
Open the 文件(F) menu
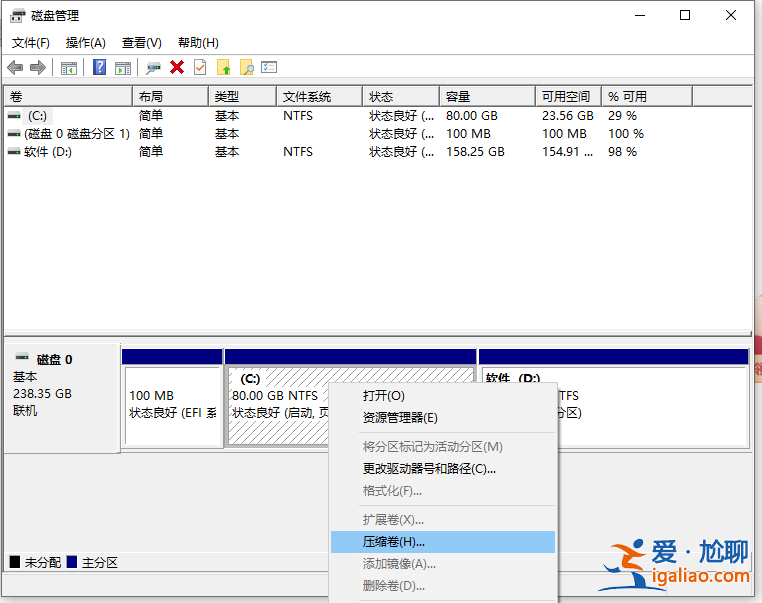31,43
